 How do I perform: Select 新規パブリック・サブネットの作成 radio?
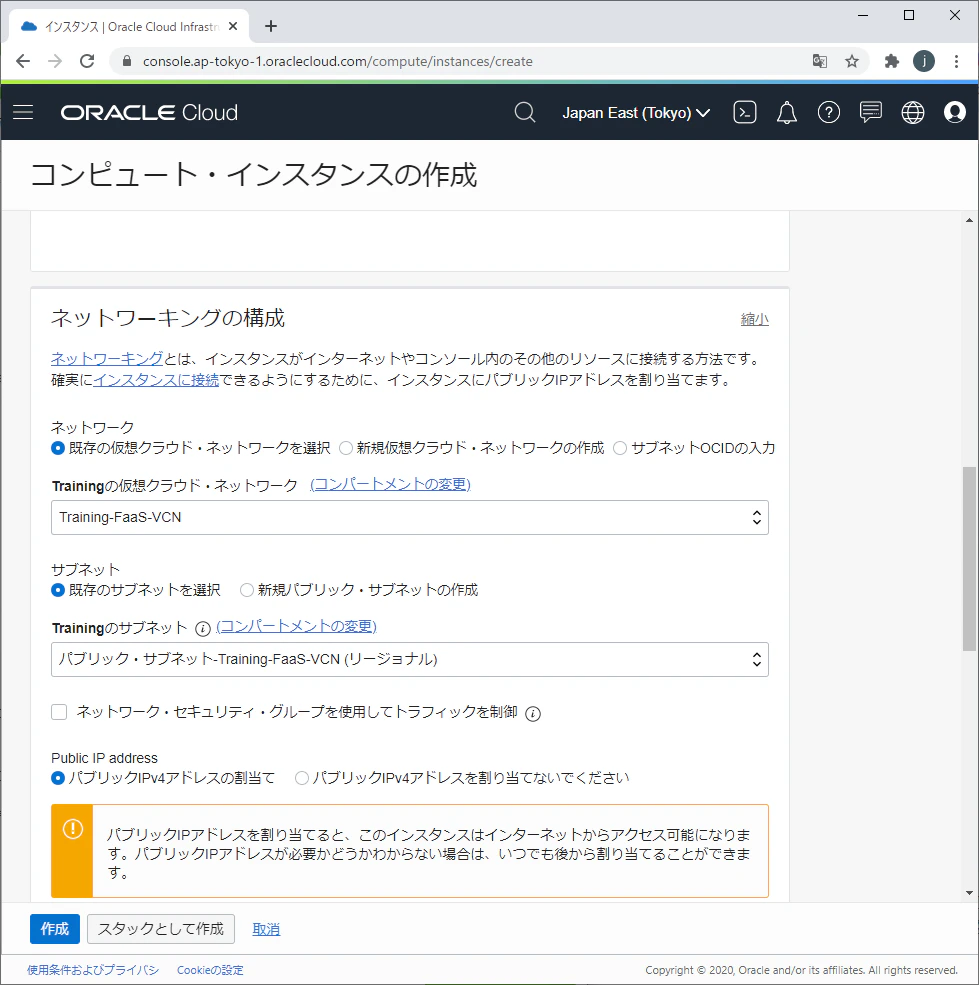(247, 590)
